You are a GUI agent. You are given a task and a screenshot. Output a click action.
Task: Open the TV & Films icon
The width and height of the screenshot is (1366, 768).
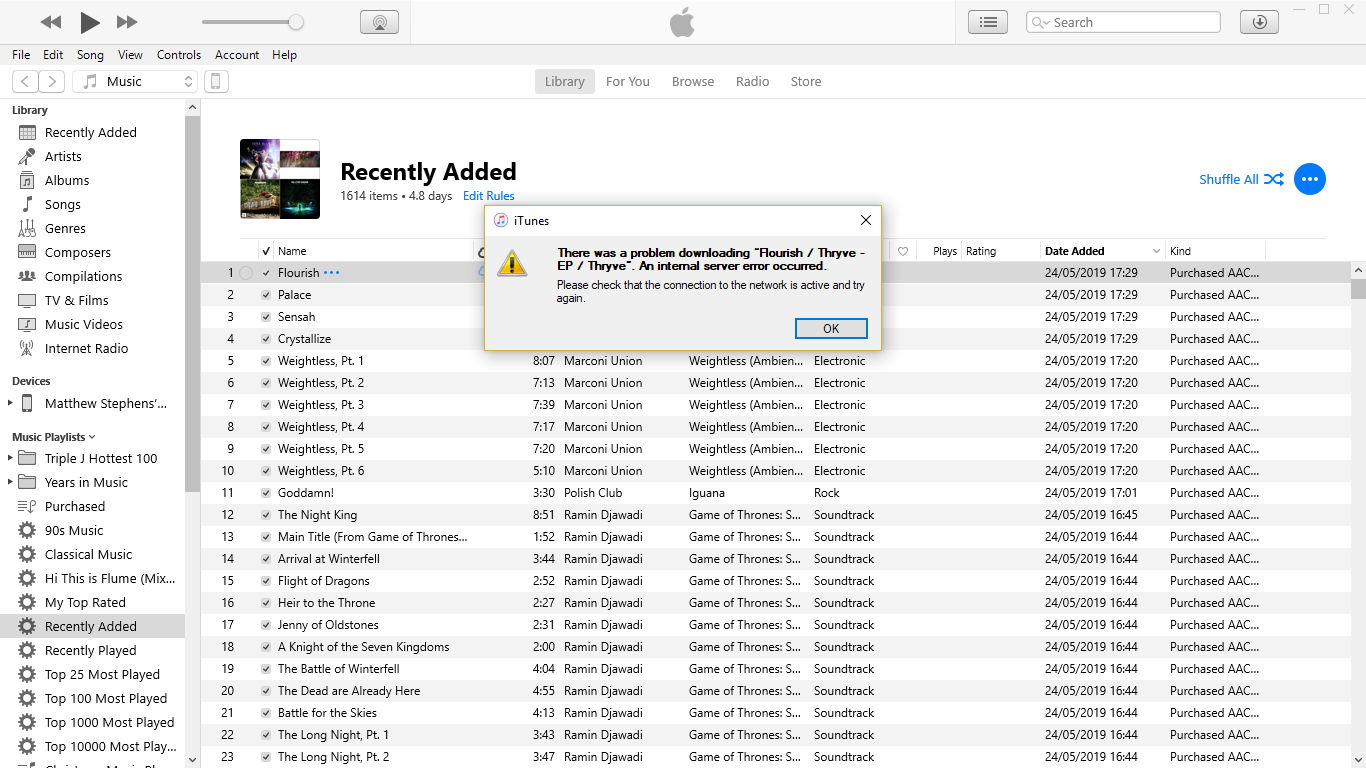coord(27,300)
